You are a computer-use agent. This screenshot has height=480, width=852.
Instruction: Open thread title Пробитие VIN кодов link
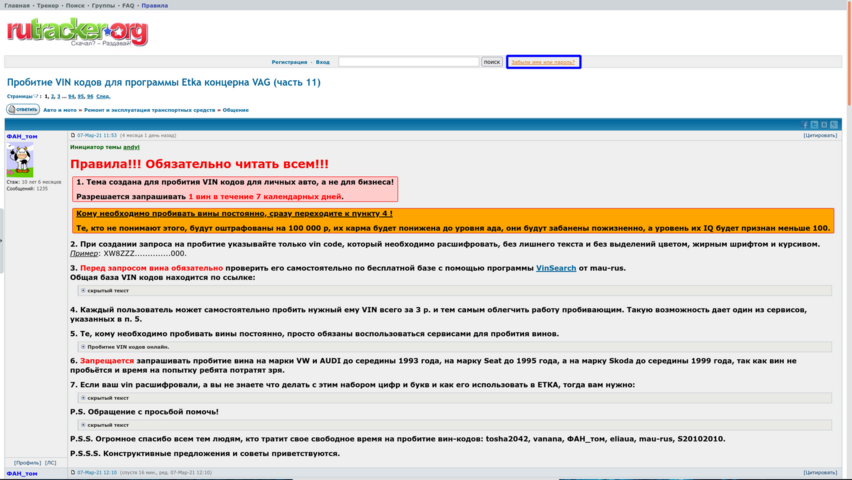pyautogui.click(x=164, y=83)
